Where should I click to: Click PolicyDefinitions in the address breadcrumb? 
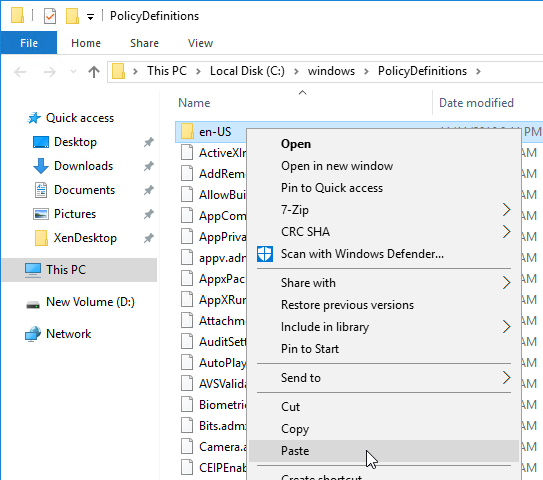(x=422, y=71)
